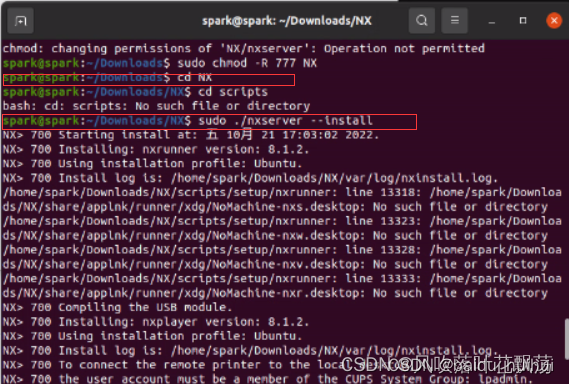Click the window title spark@spark: ~/Downloads/NX
569x384 pixels.
[x=287, y=21]
